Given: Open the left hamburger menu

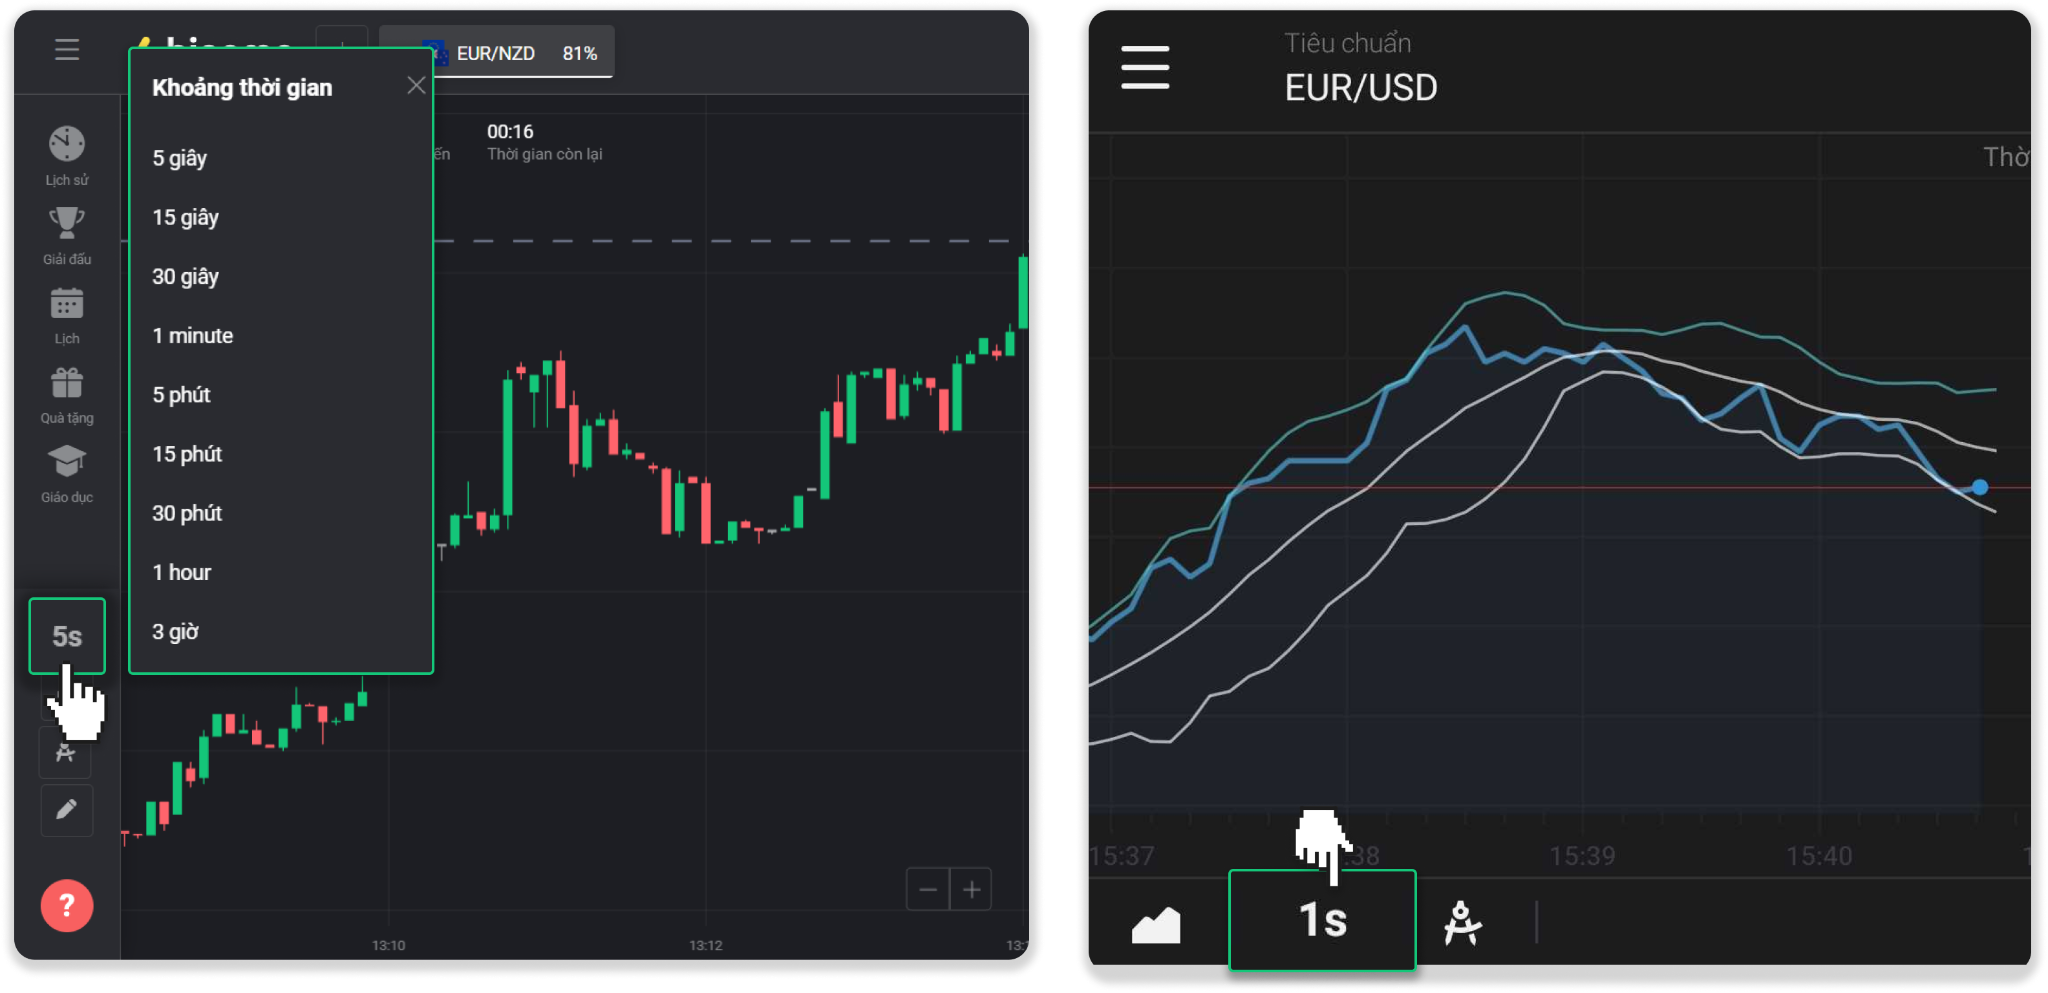Looking at the screenshot, I should click(67, 49).
